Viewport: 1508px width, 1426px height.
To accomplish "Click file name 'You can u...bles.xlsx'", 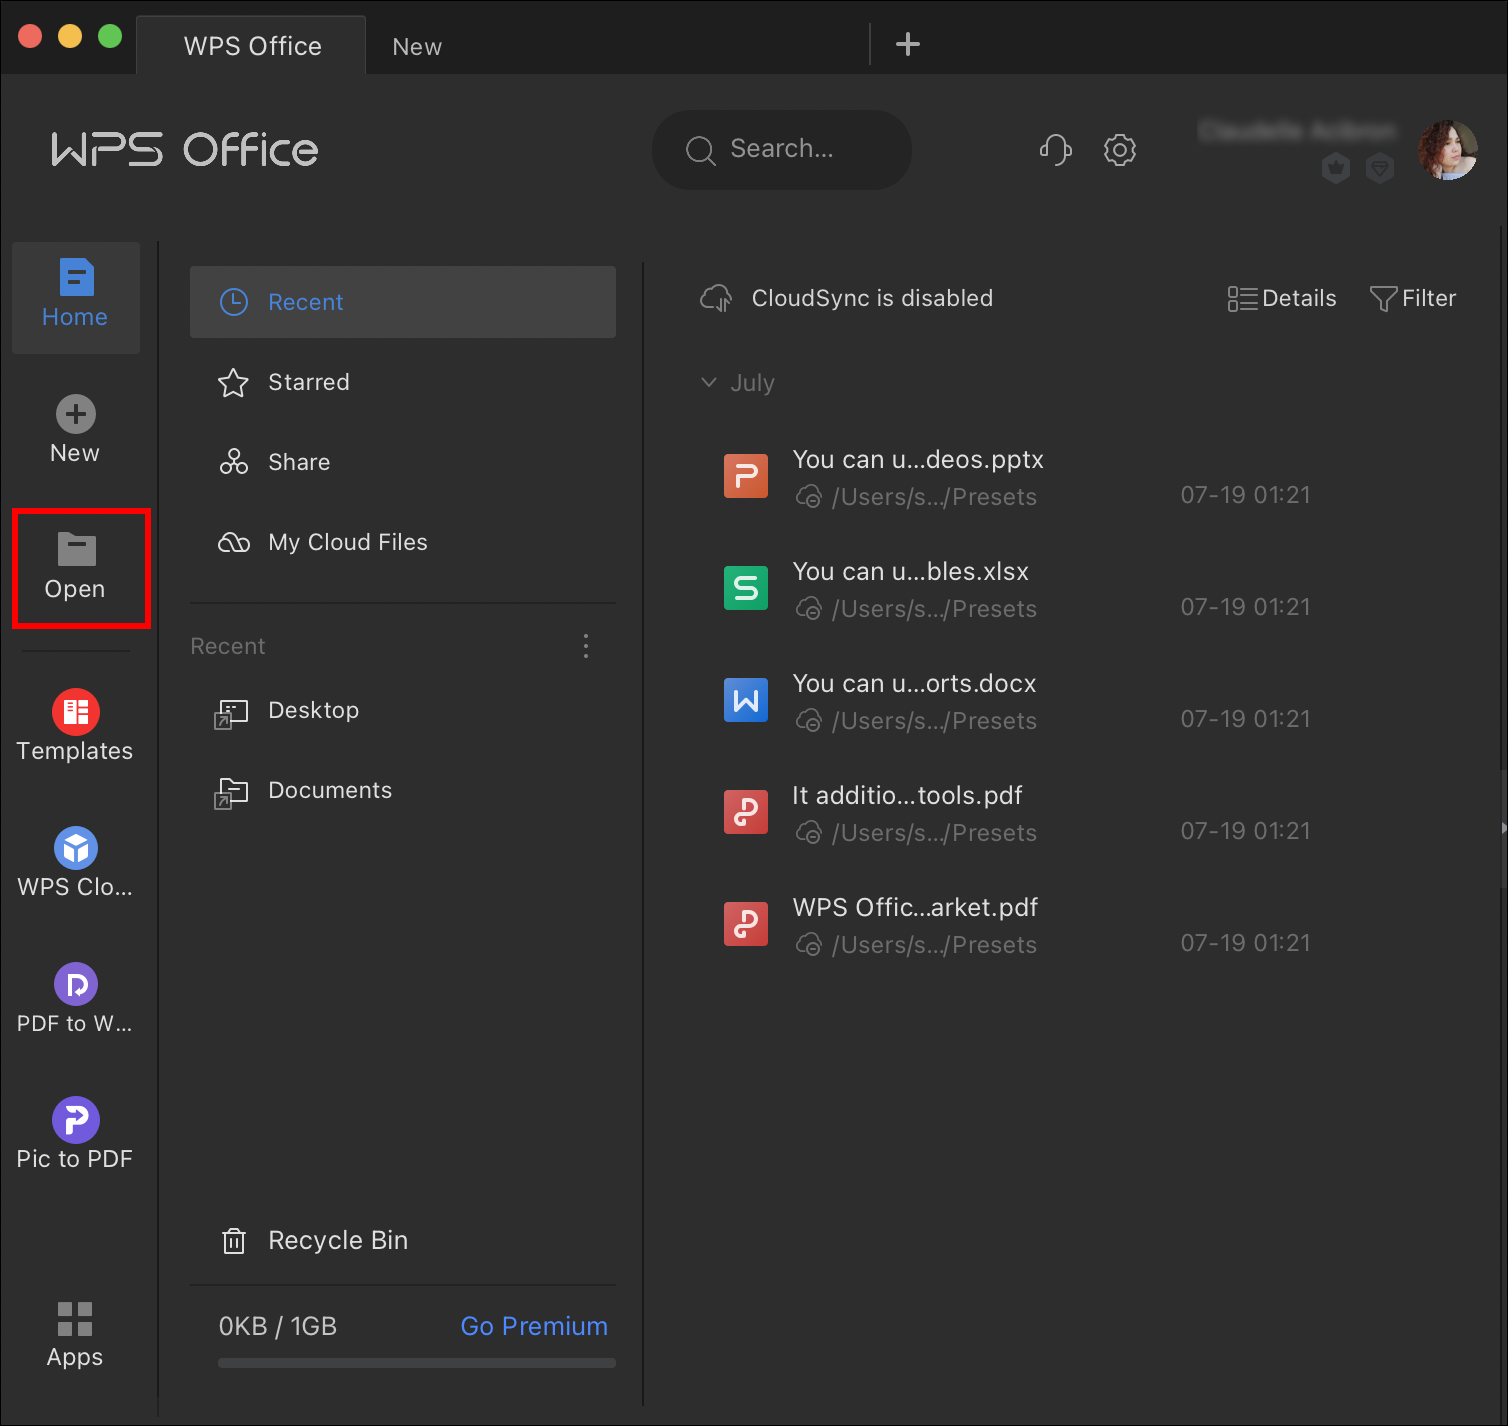I will pos(911,572).
